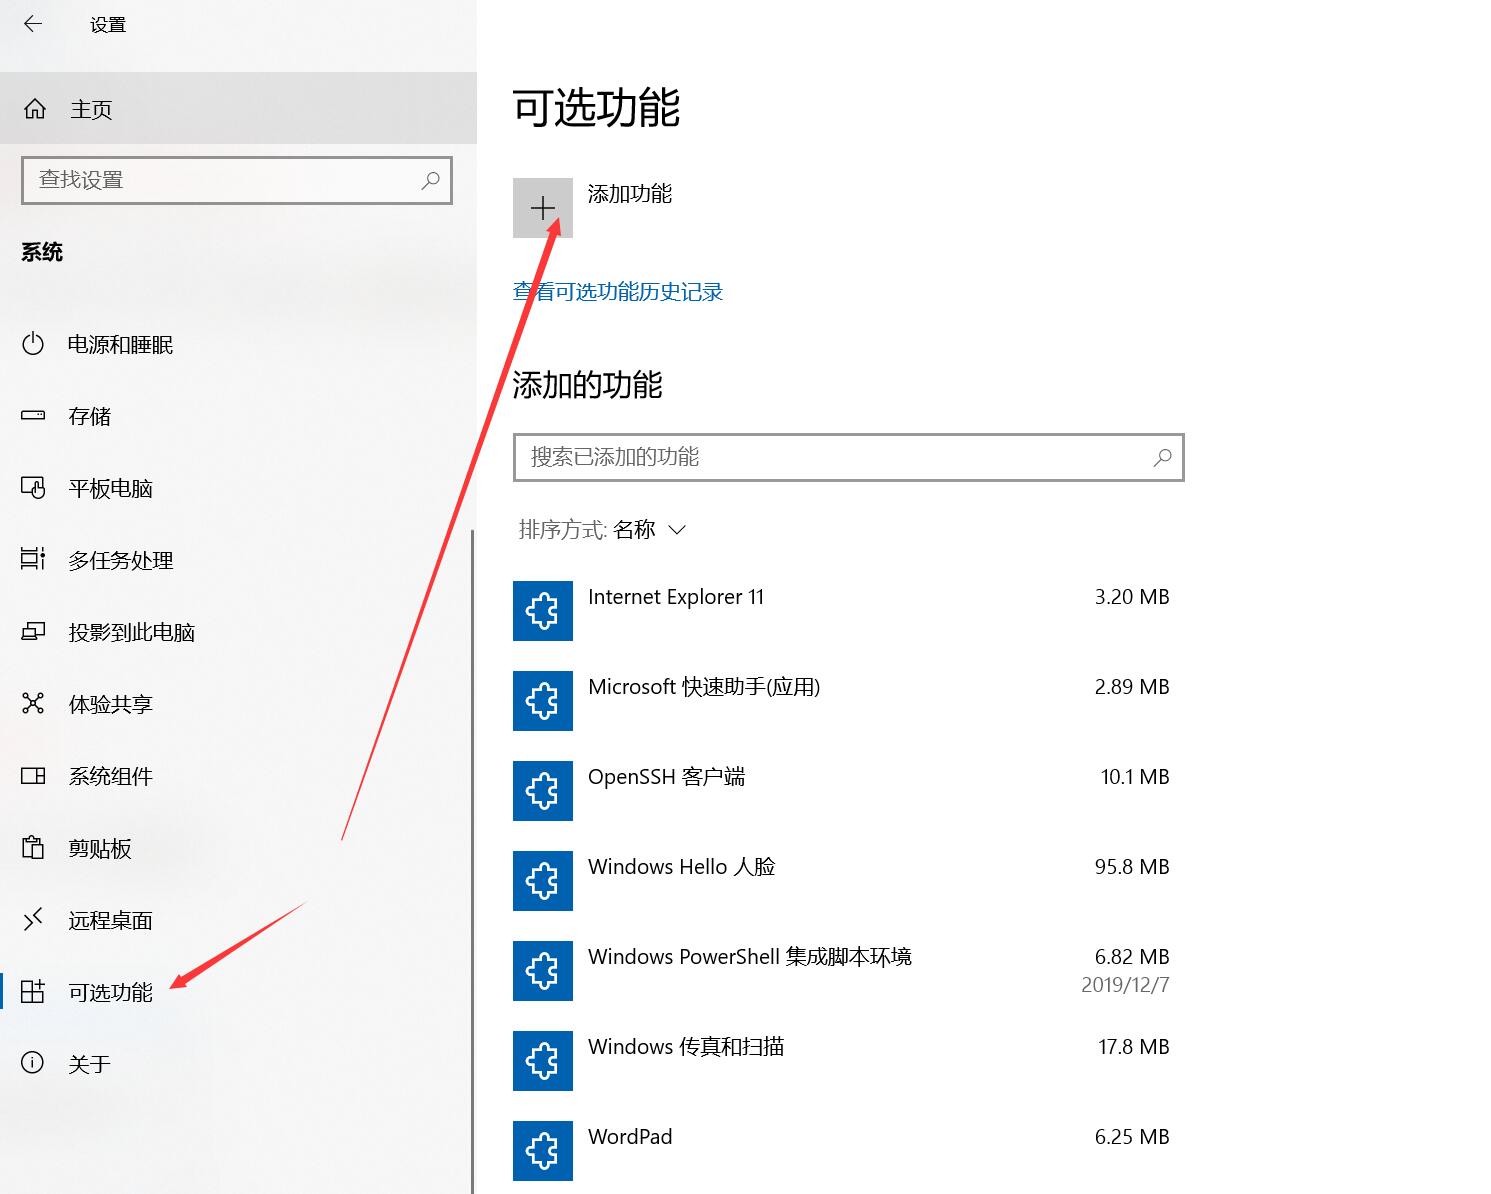
Task: Select Microsoft 快速助手(应用) feature name
Action: click(x=704, y=687)
